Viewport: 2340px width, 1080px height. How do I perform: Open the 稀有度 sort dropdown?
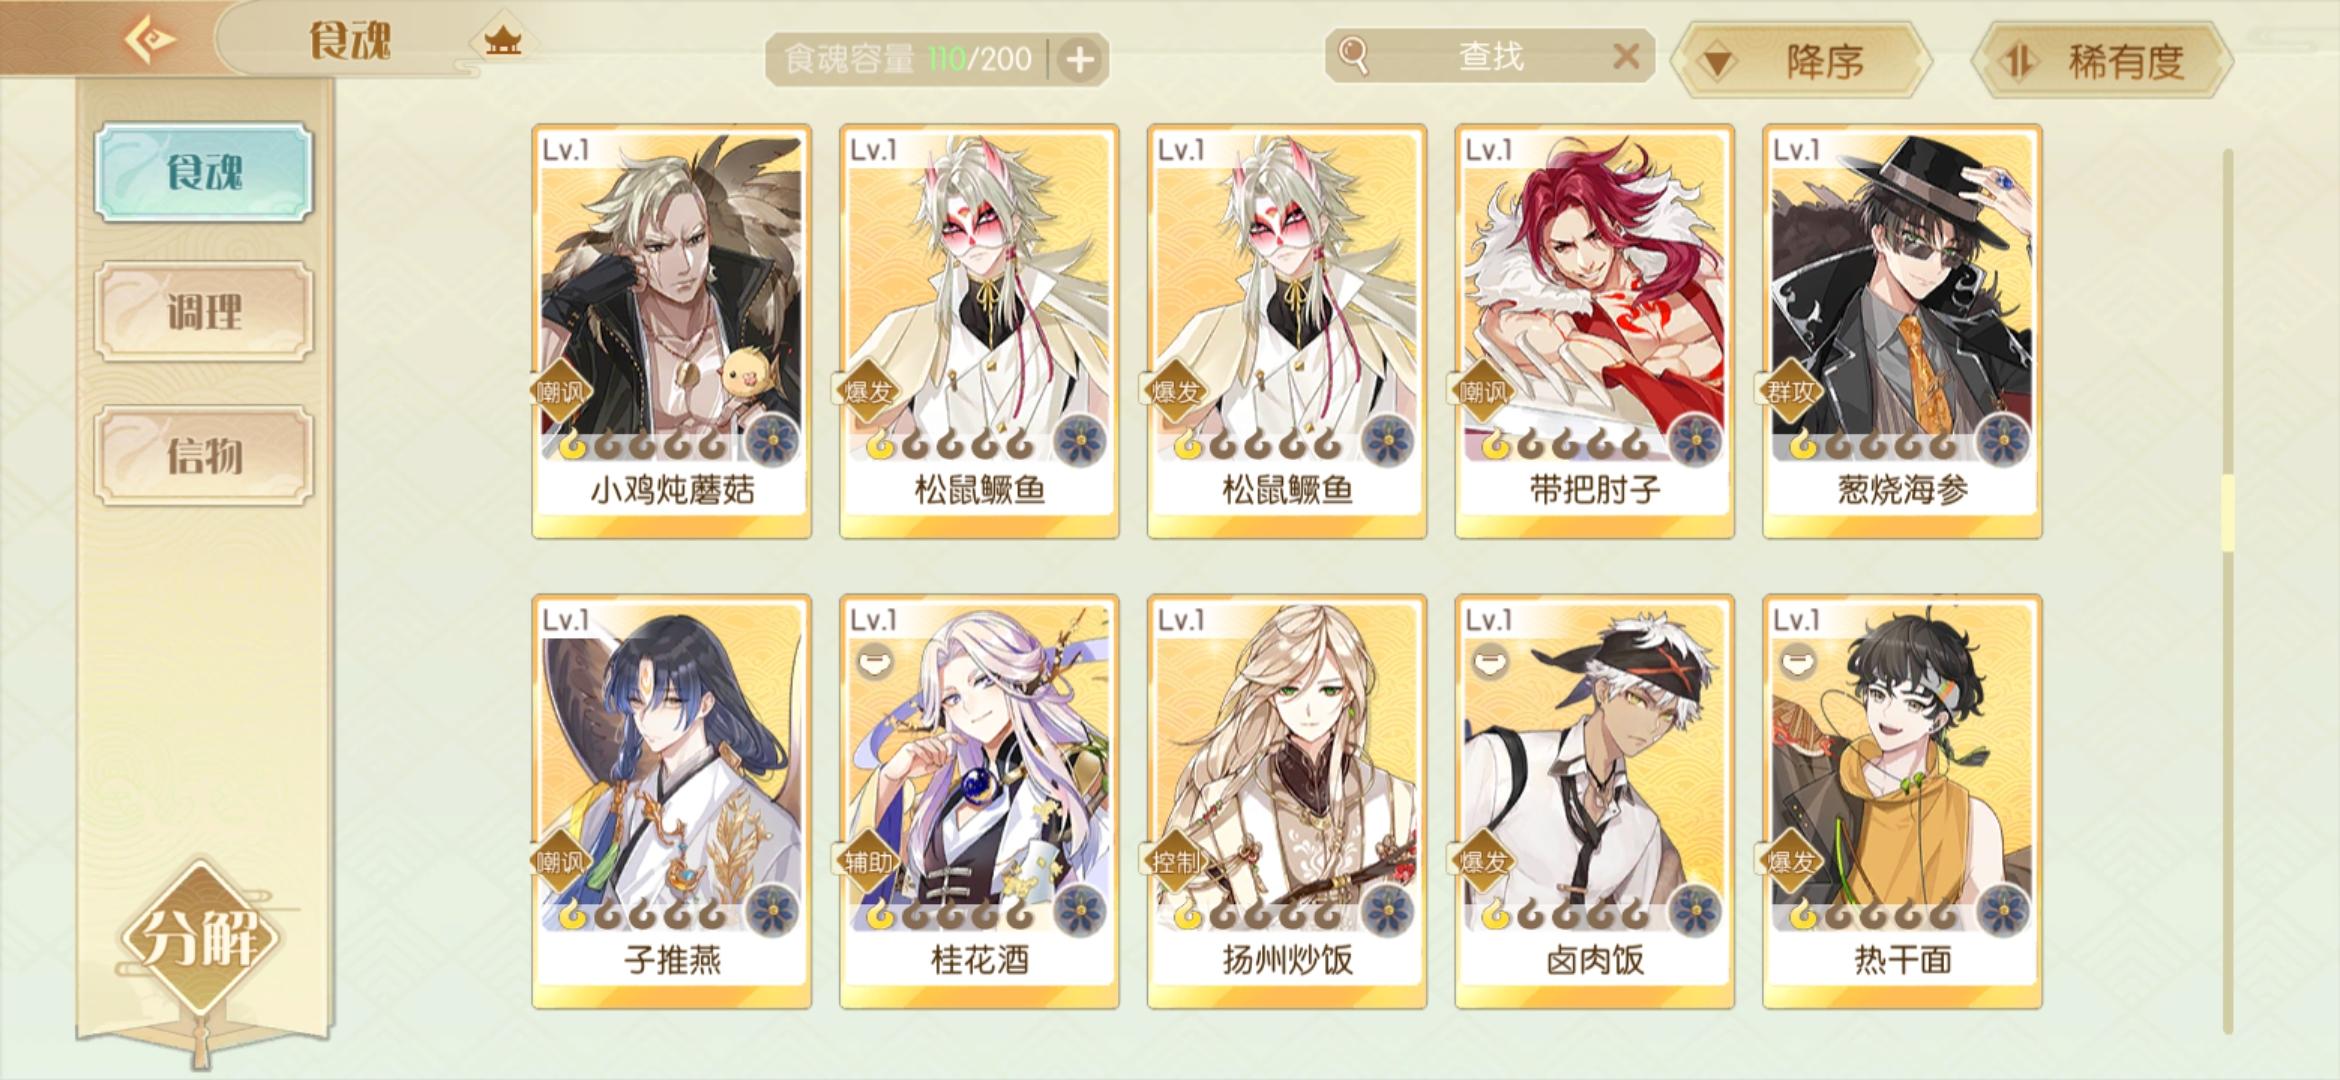click(x=2103, y=61)
